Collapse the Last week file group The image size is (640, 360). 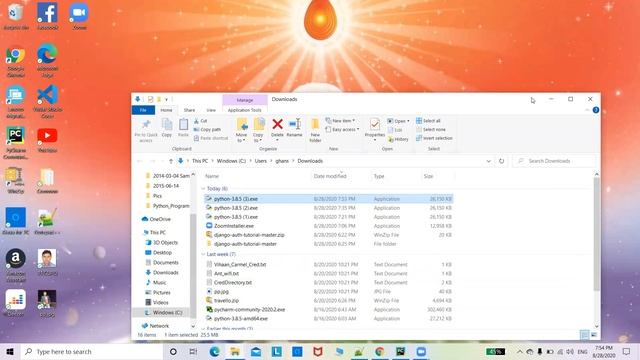coord(203,254)
